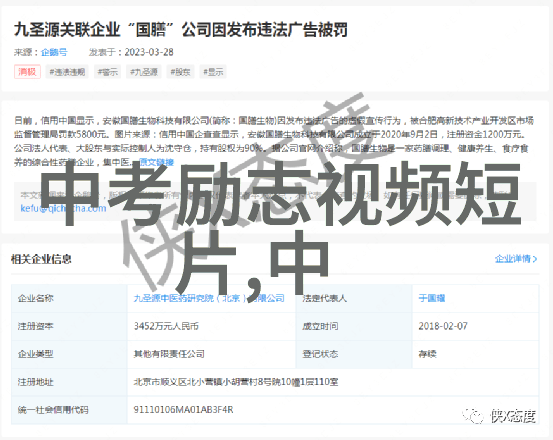Select the article headline about 九圣源关联企业

181,30
